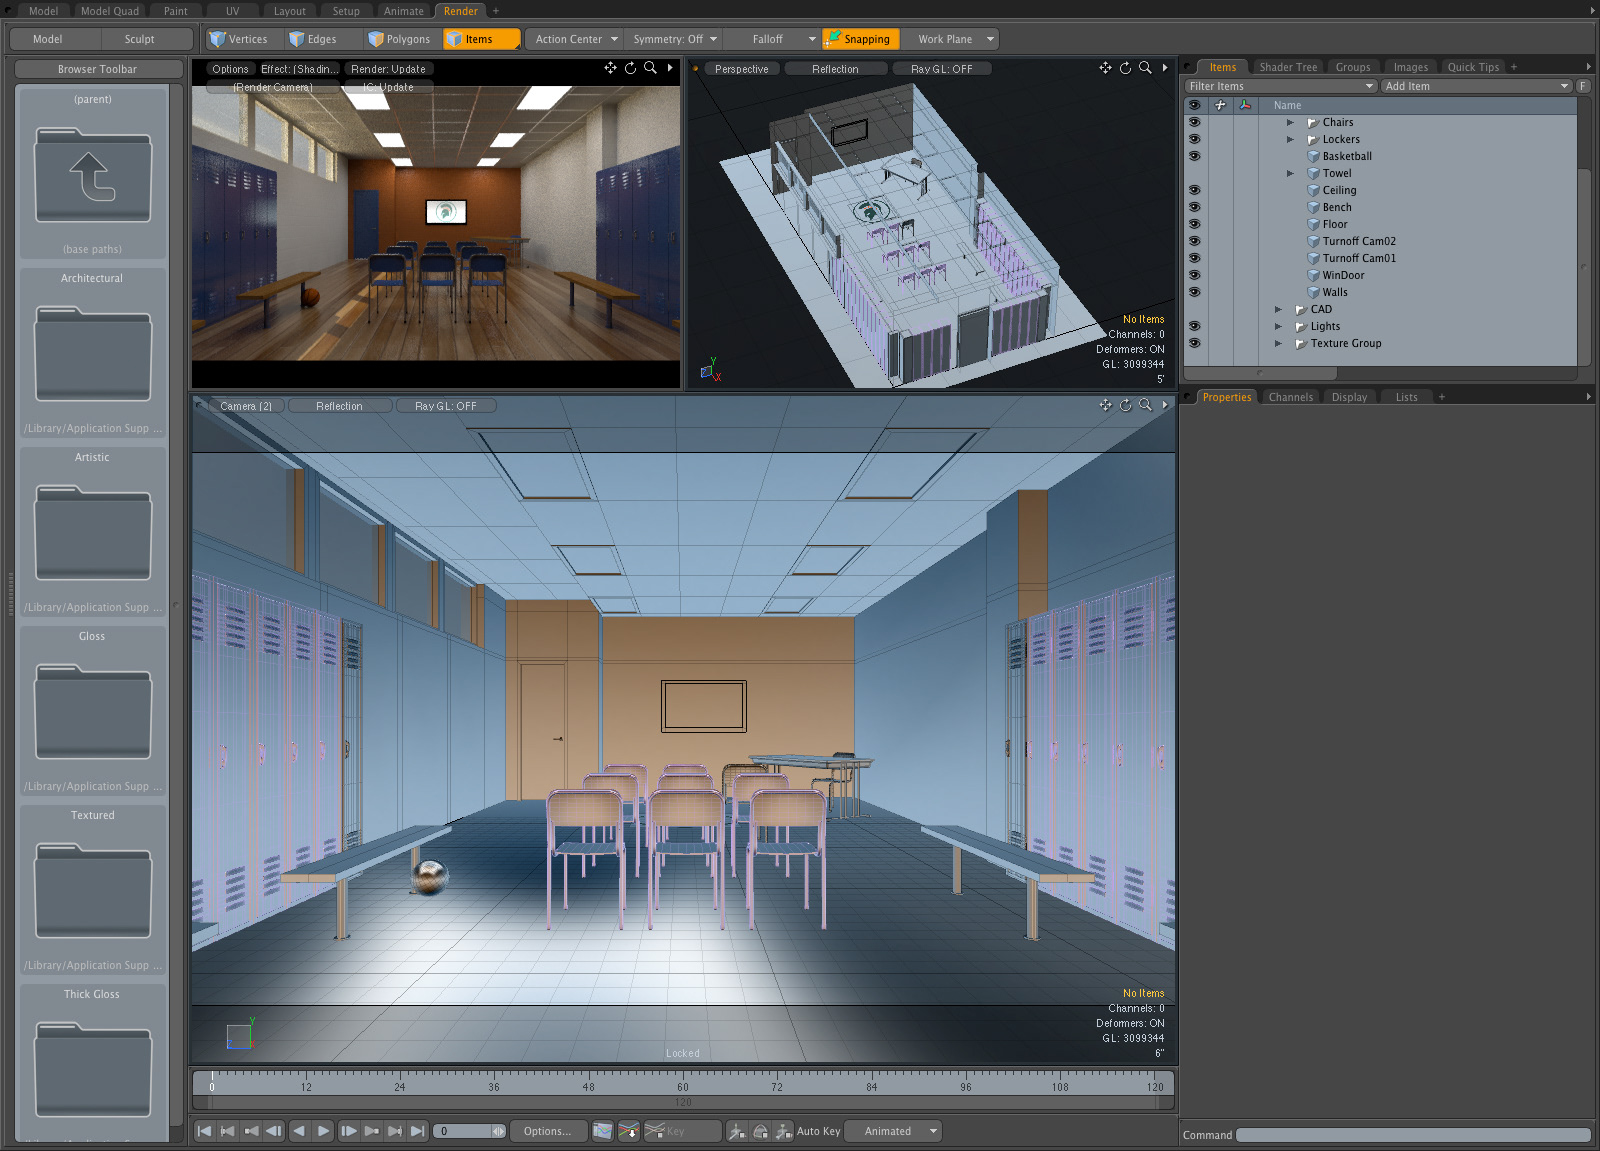This screenshot has height=1151, width=1600.
Task: Pan icon in Camera (2) viewport
Action: [1105, 405]
